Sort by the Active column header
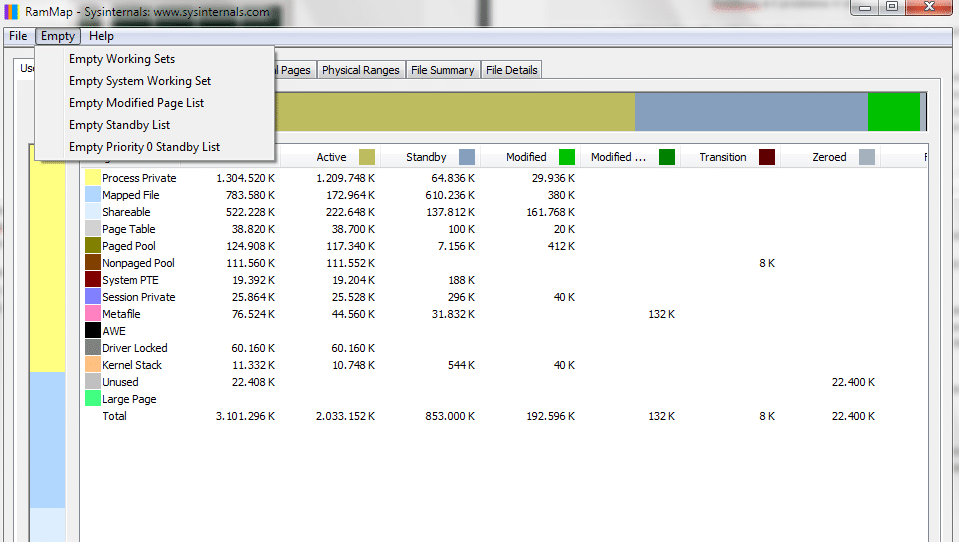Screen dimensions: 959x542 tap(331, 157)
